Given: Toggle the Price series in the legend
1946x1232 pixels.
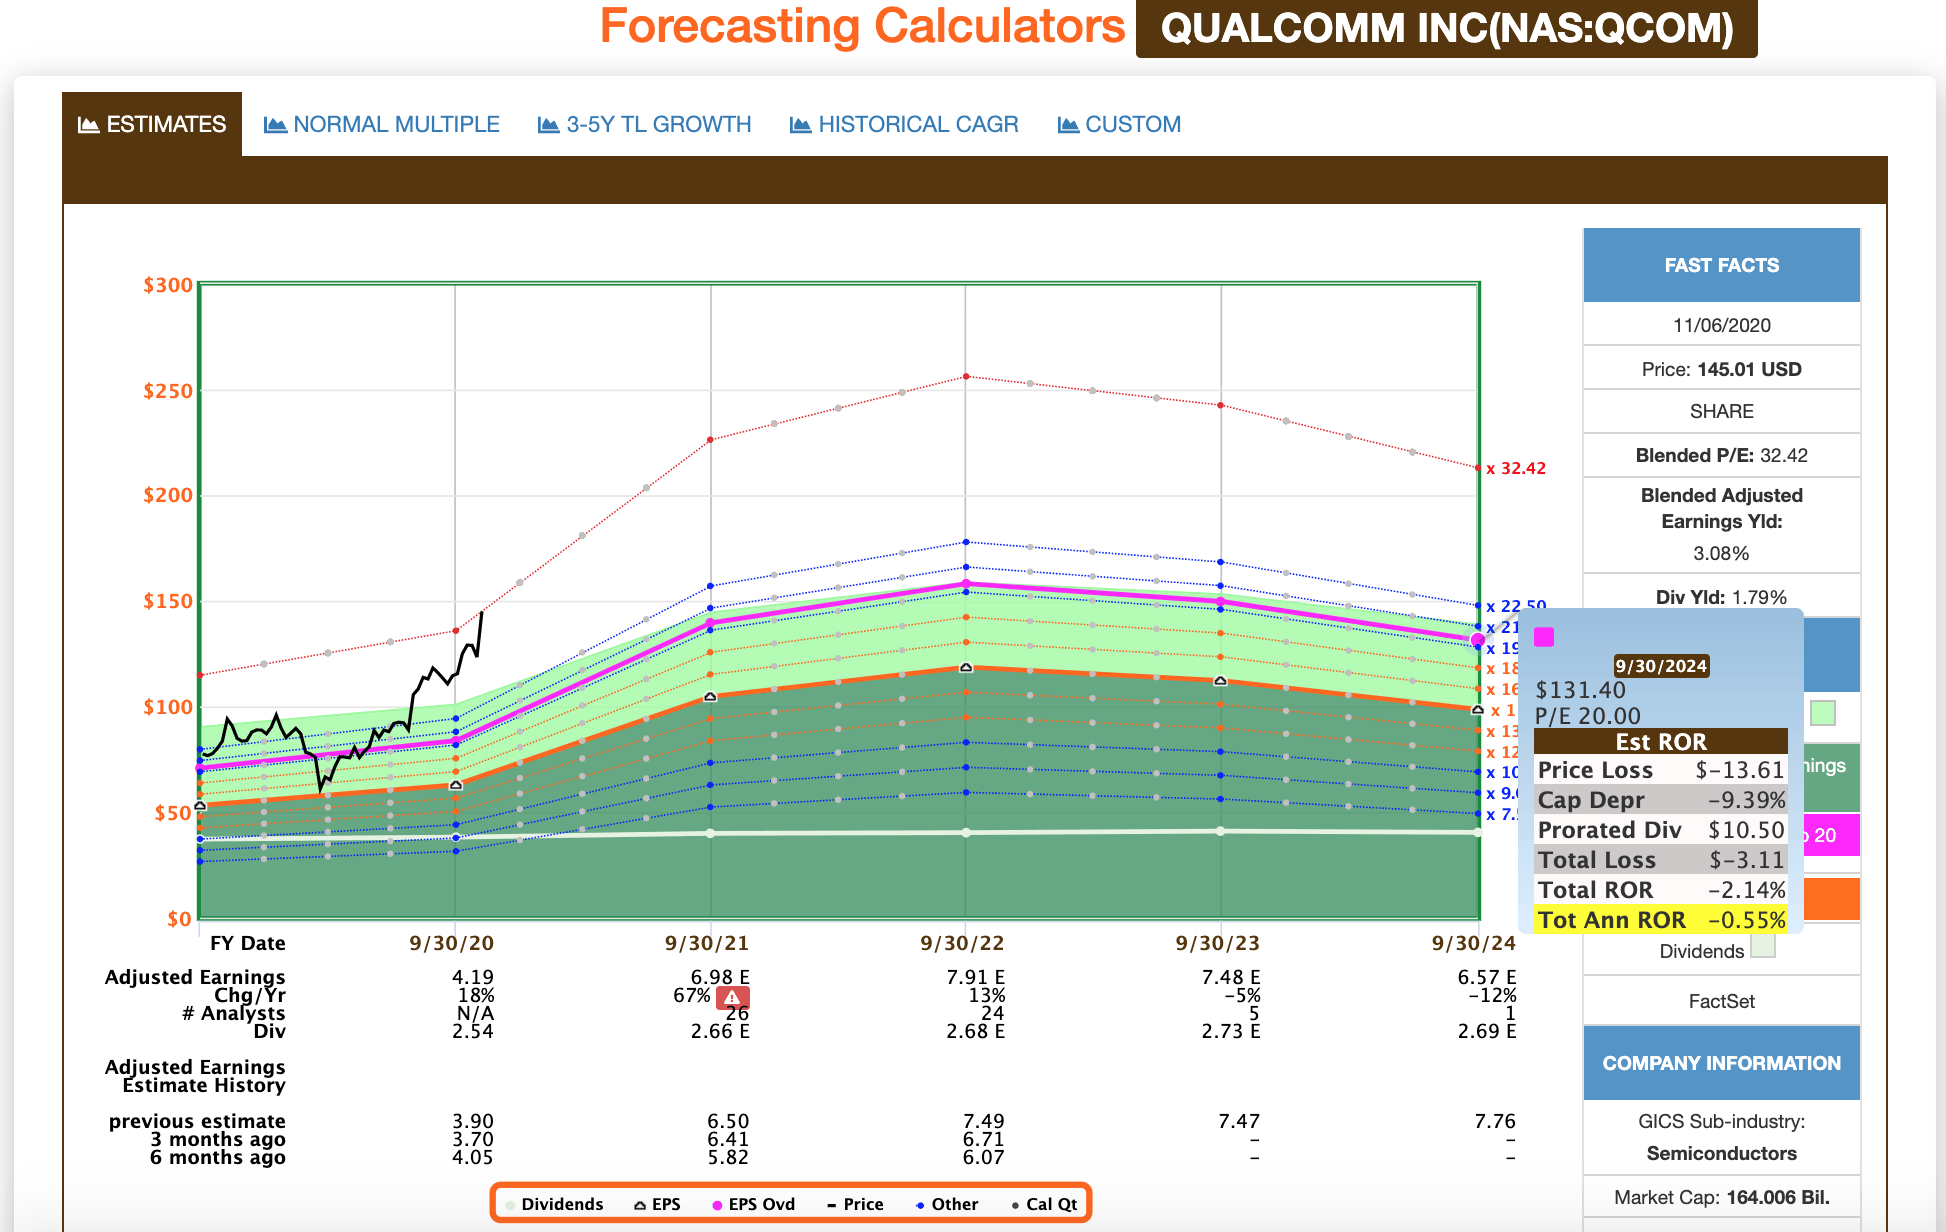Looking at the screenshot, I should pos(855,1204).
